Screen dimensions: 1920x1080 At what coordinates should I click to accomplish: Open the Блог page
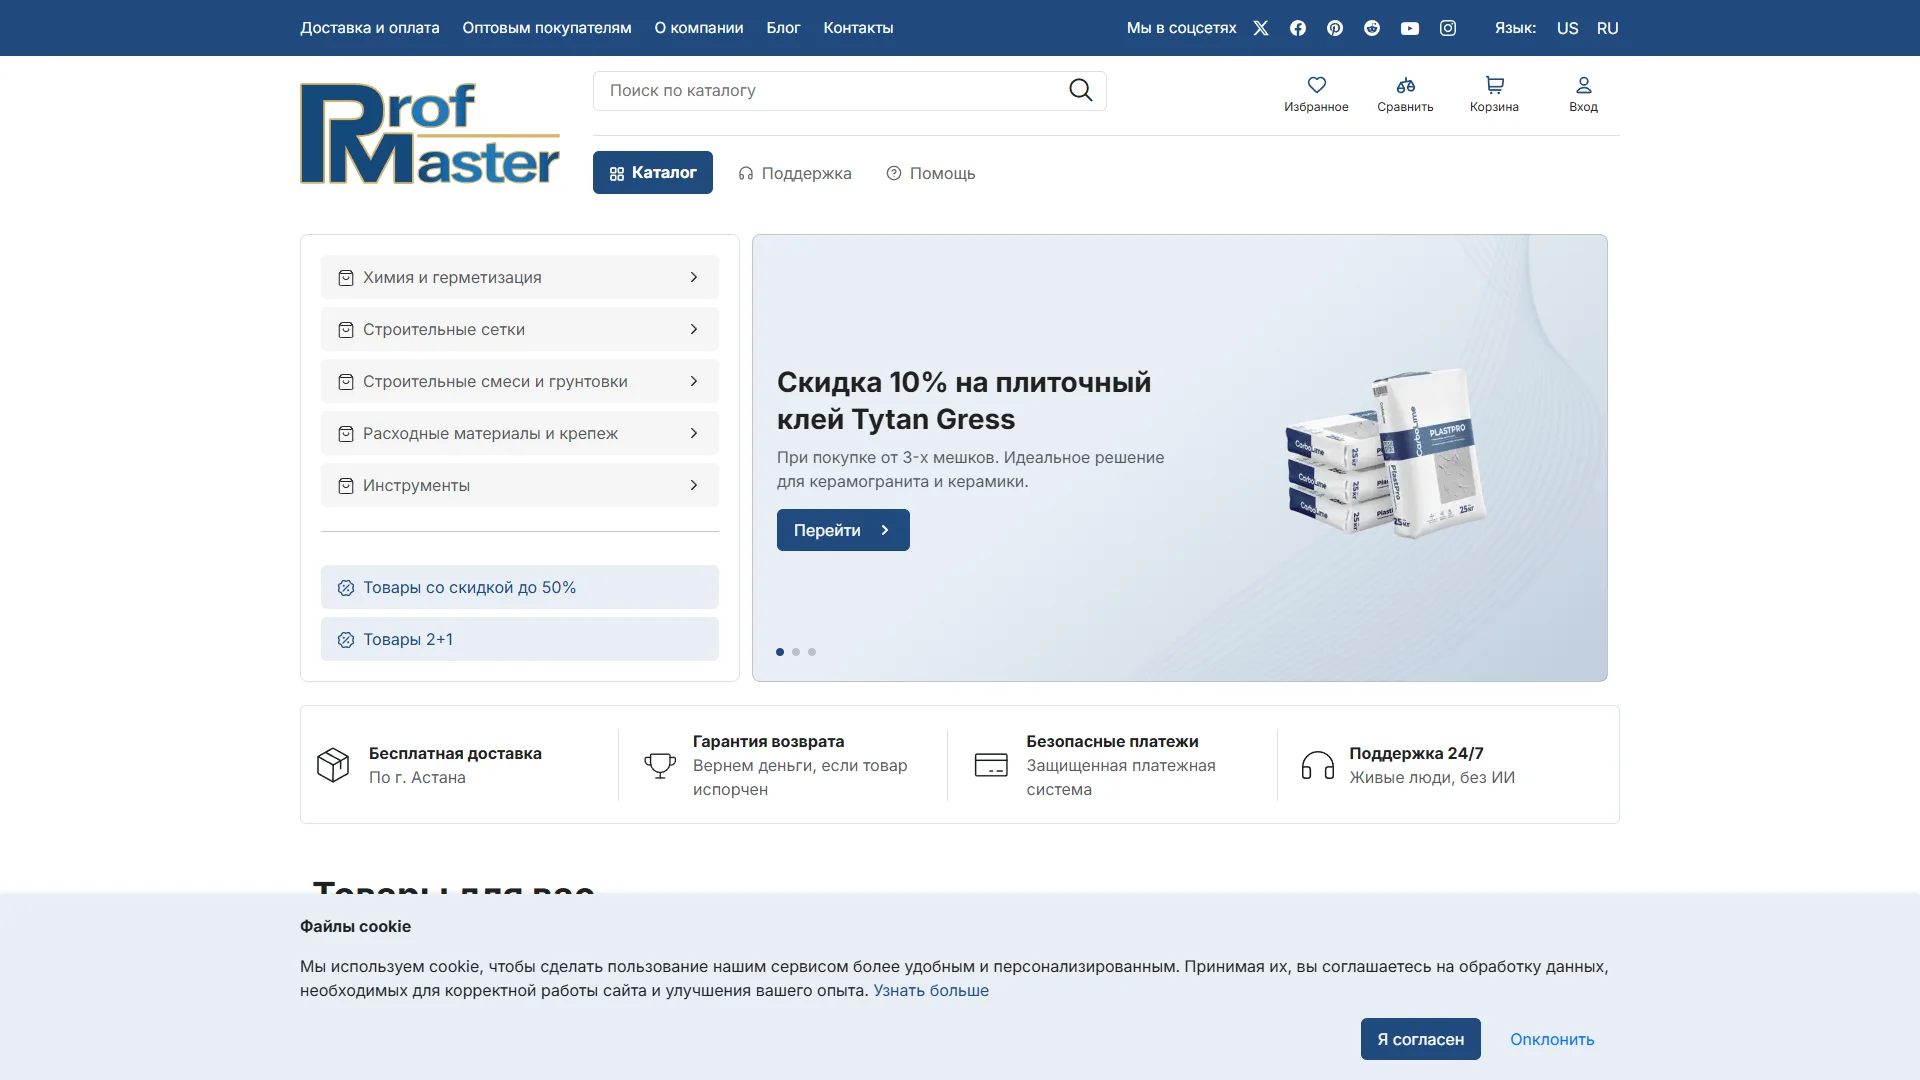coord(783,28)
